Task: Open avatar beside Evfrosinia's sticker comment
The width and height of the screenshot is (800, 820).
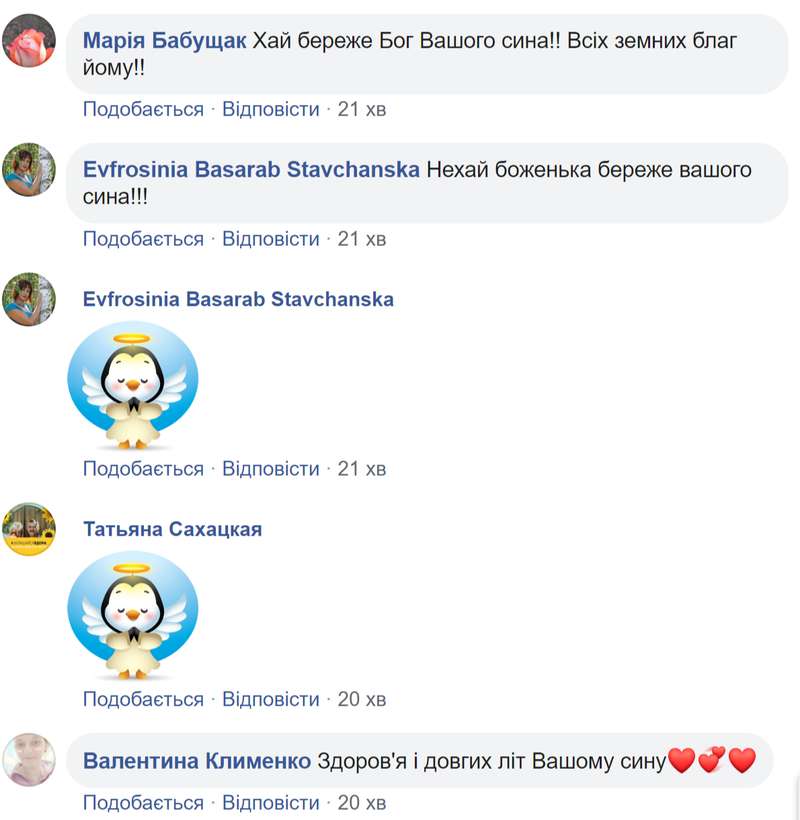Action: tap(29, 299)
